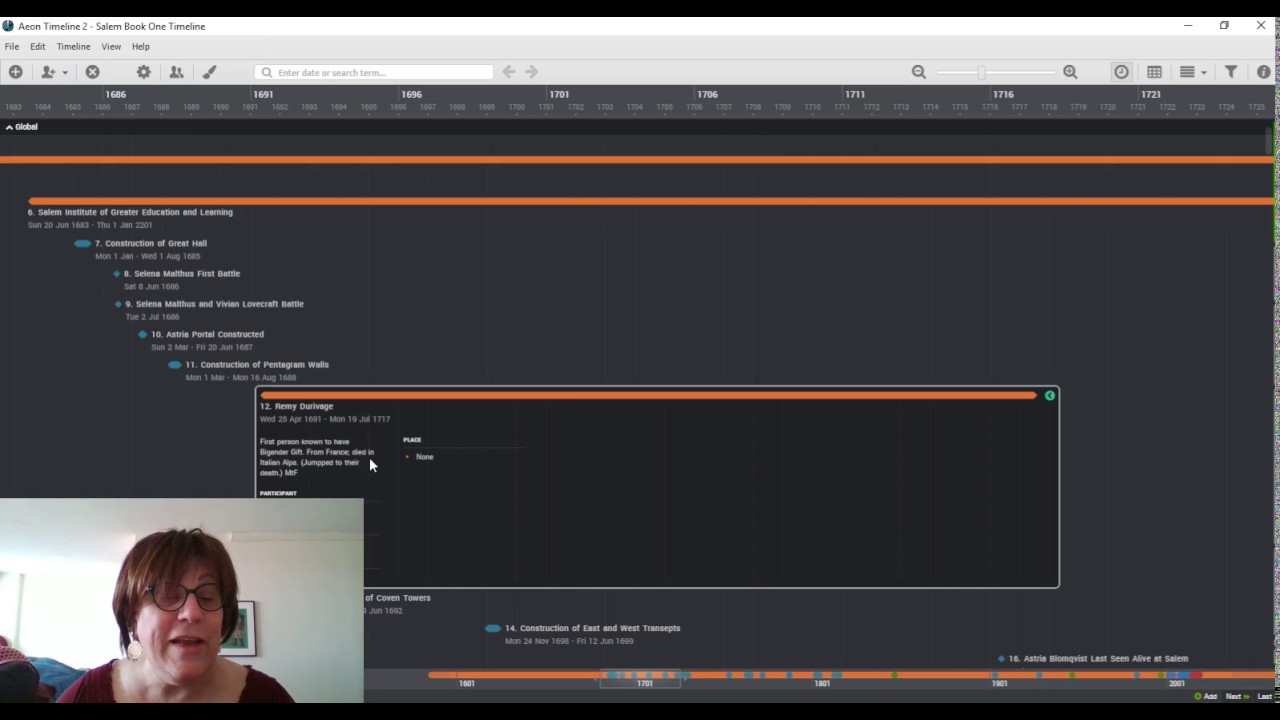Click the paintbrush color tool icon
The height and width of the screenshot is (720, 1280).
coord(209,72)
